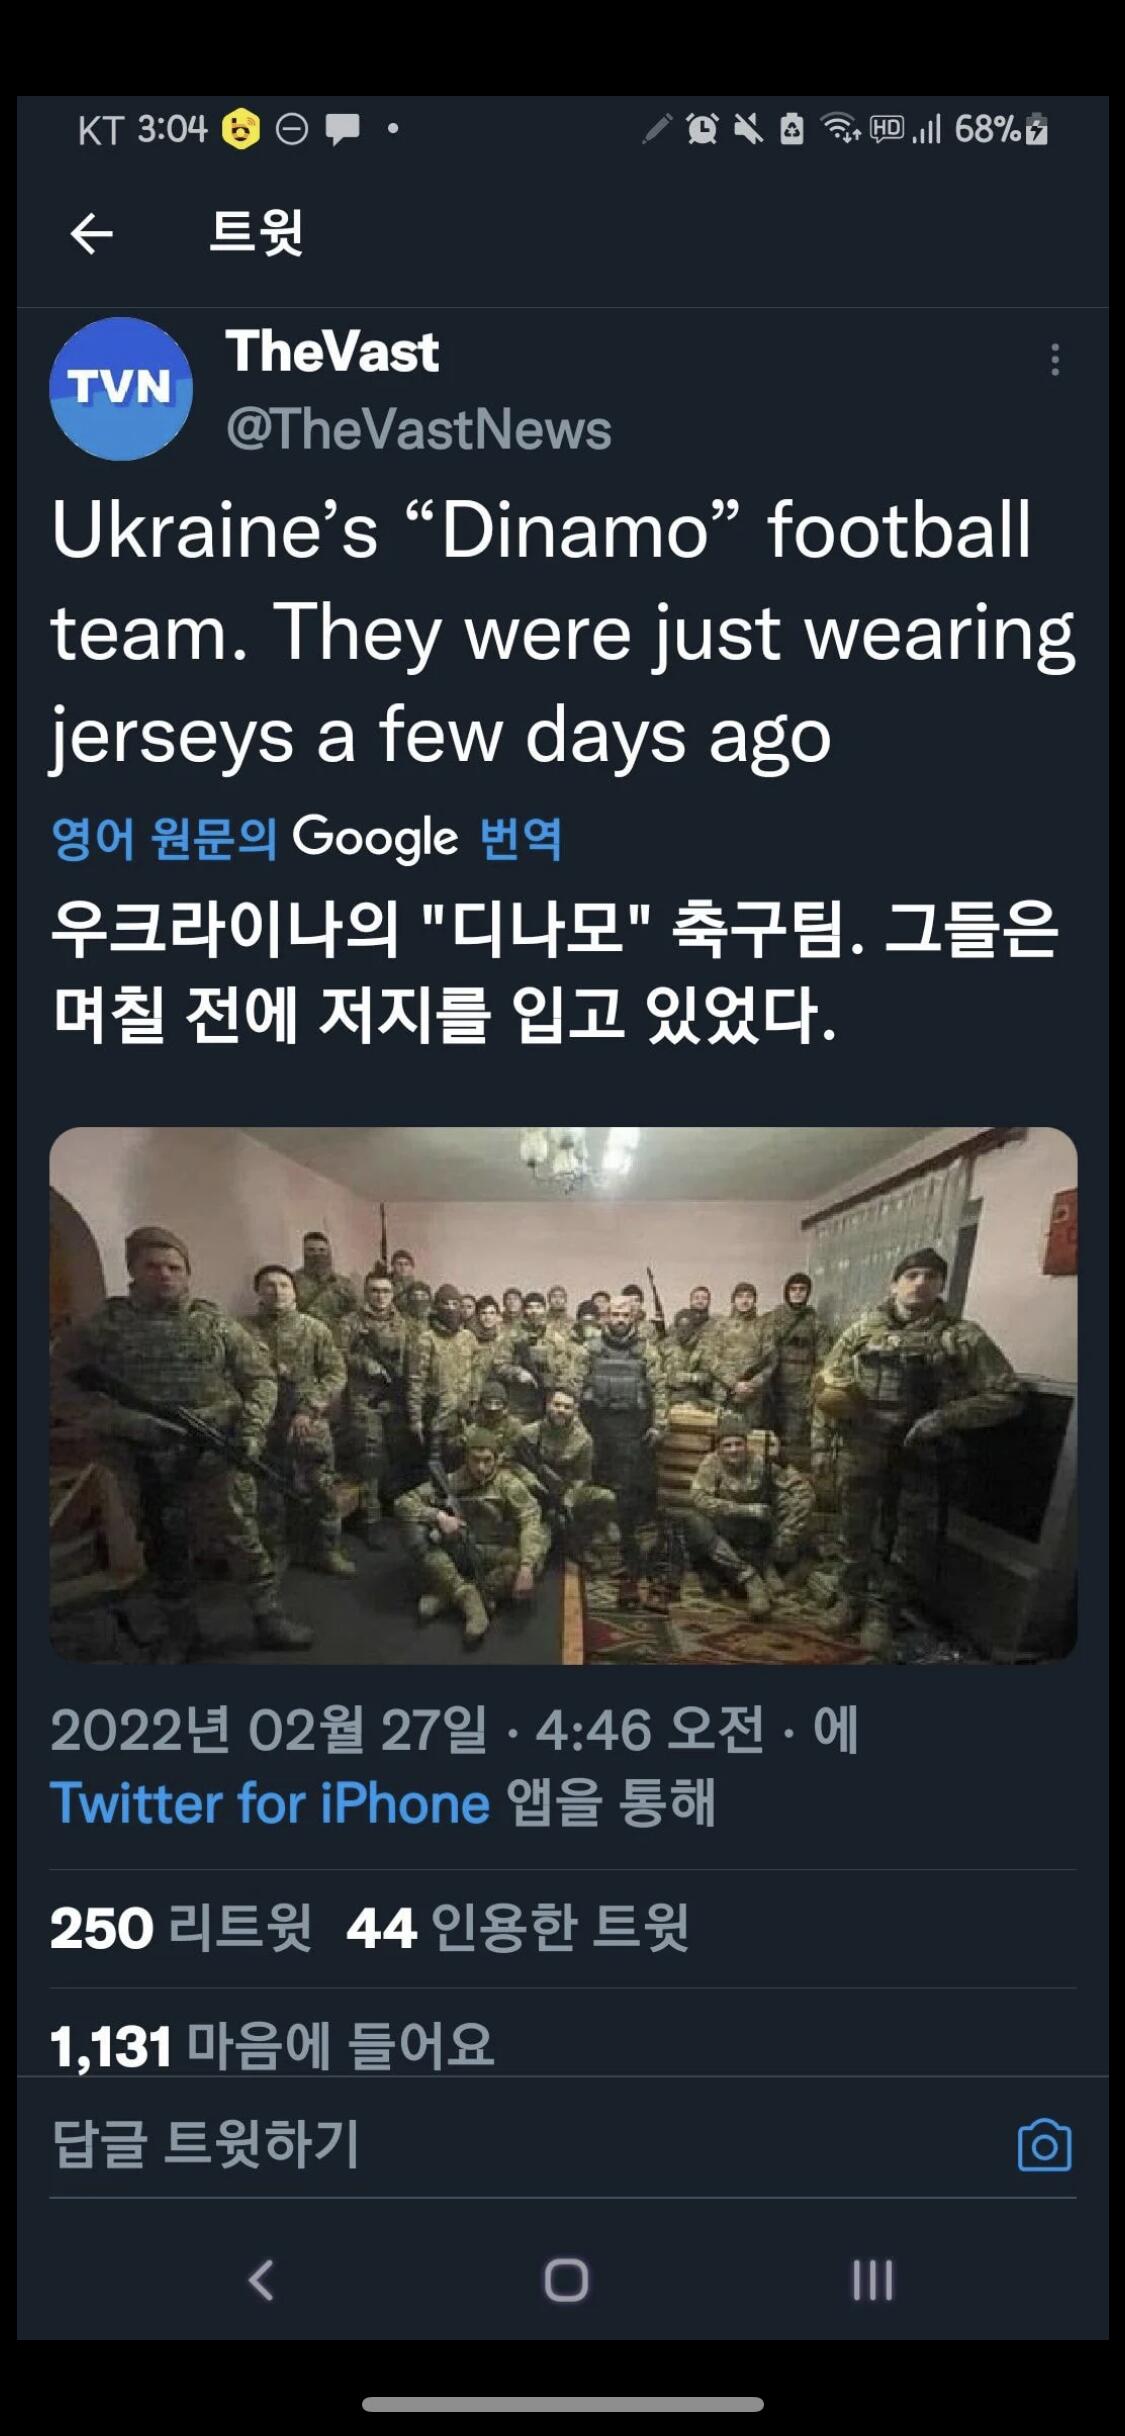Tap the camera icon in reply bar
This screenshot has height=2436, width=1125.
[1044, 2145]
